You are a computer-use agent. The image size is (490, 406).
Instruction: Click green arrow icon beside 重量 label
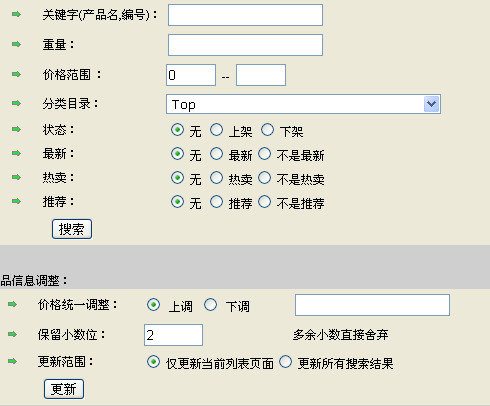click(x=16, y=44)
